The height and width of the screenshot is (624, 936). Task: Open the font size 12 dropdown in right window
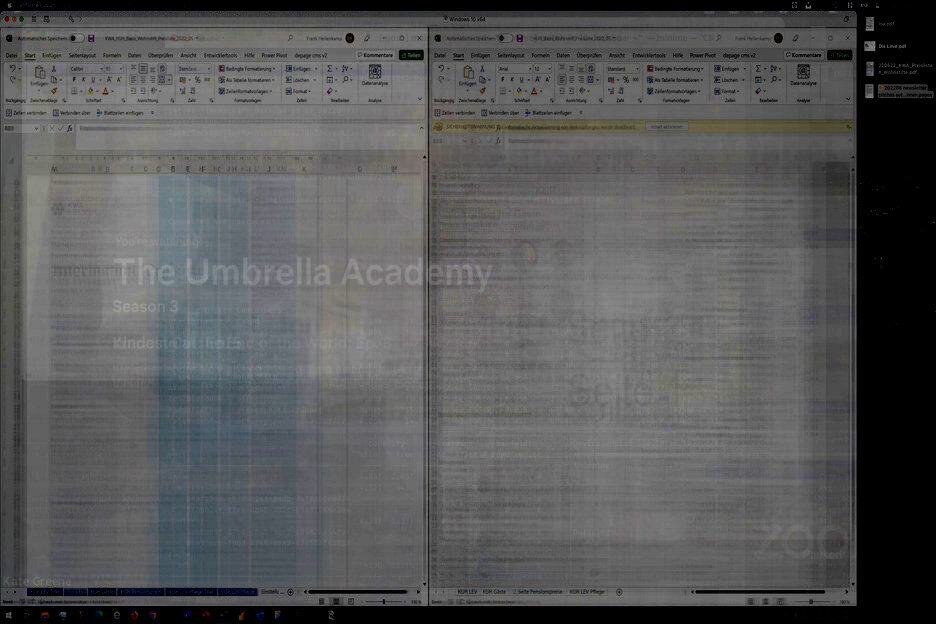click(549, 69)
